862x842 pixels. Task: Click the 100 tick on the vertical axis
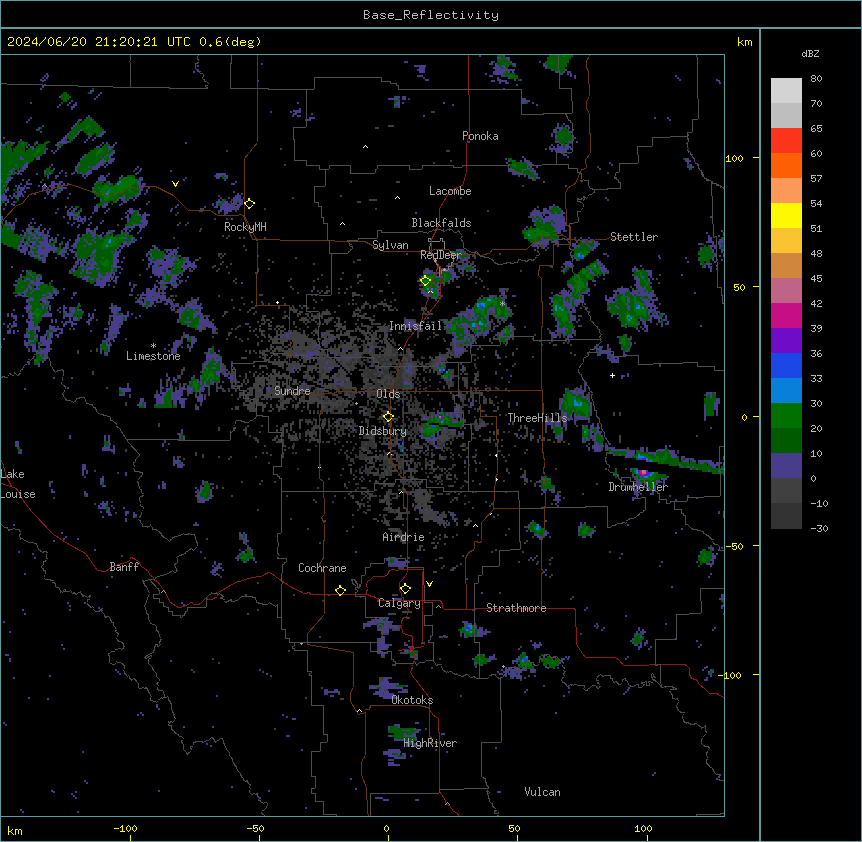[734, 158]
